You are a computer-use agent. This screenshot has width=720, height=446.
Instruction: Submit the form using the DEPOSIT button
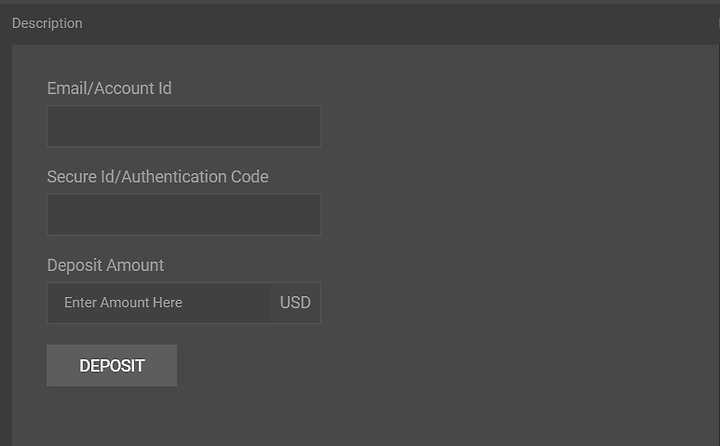pos(112,365)
